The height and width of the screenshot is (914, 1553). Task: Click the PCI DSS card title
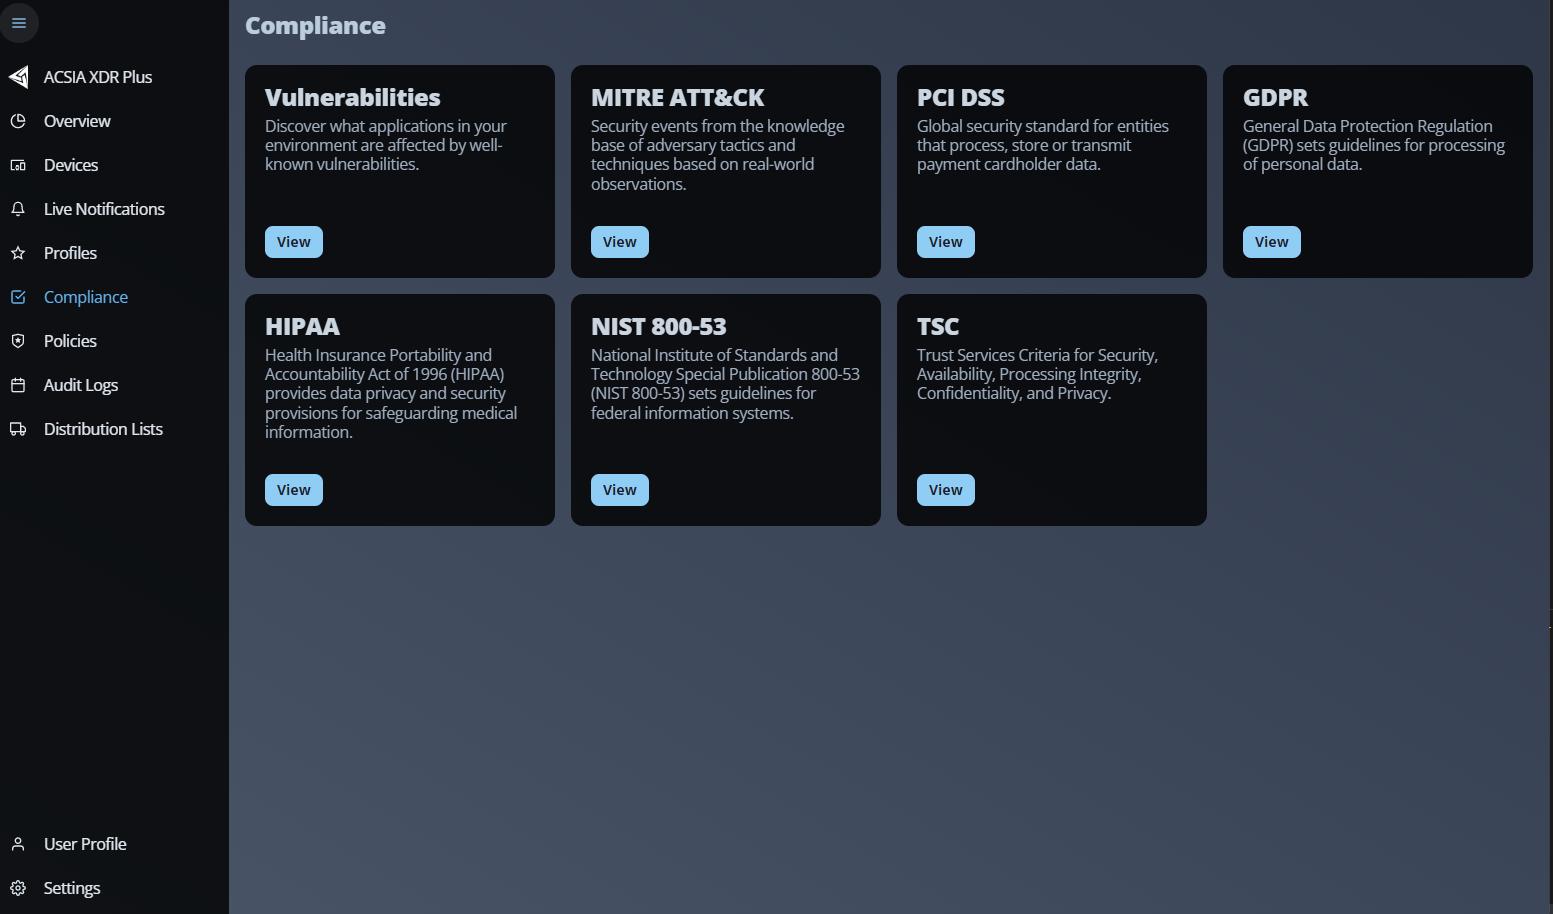961,97
